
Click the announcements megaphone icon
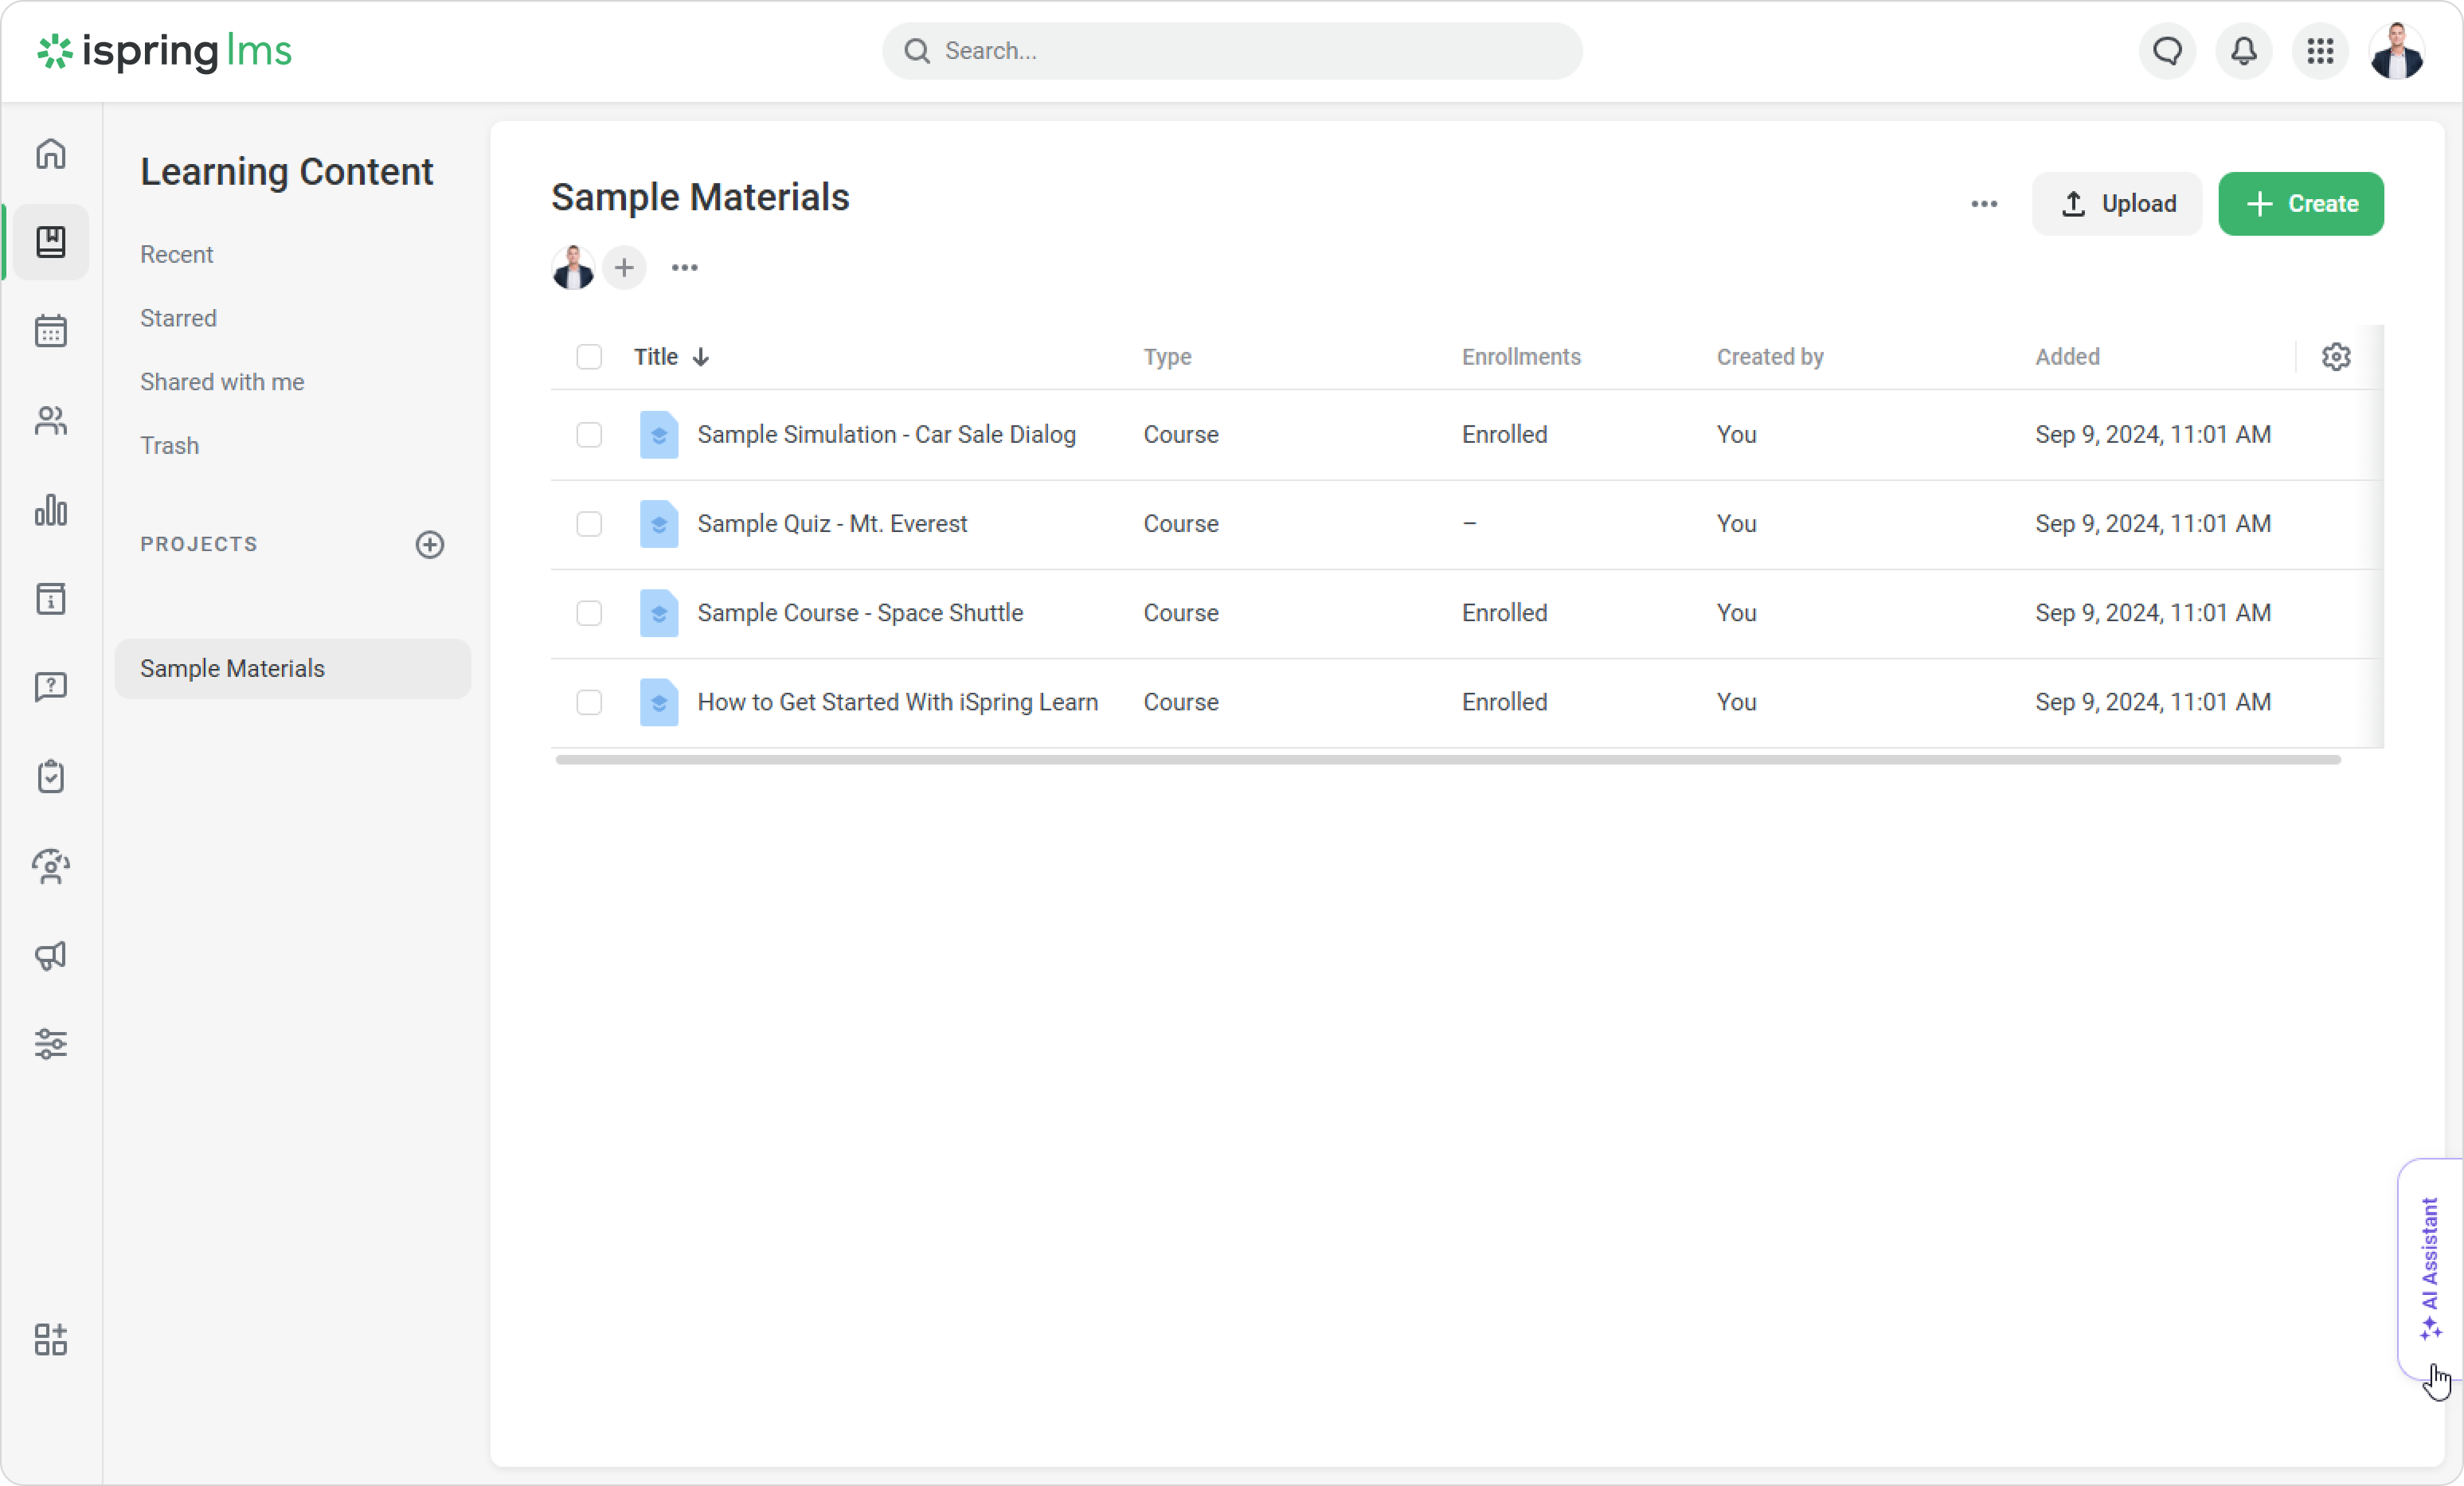tap(51, 956)
